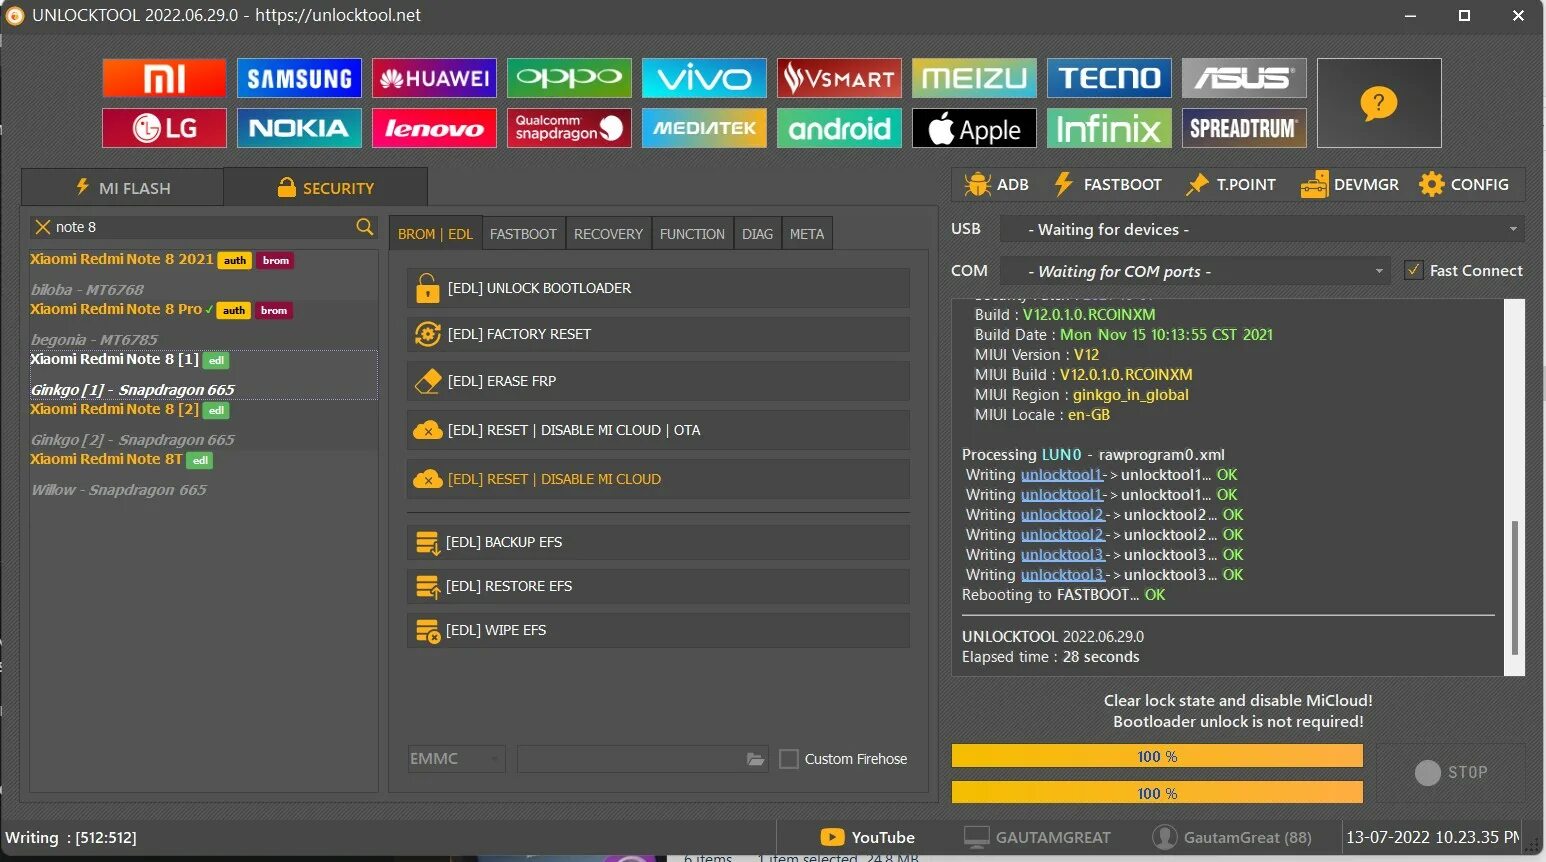The image size is (1546, 862).
Task: Select the Android brand logo
Action: tap(839, 128)
